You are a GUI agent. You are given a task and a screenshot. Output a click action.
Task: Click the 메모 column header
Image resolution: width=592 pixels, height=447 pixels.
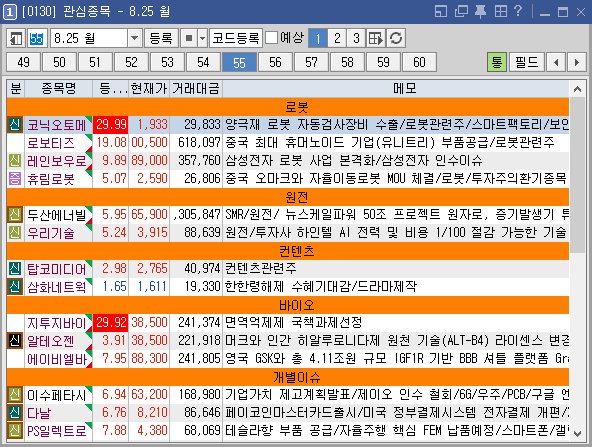pos(396,89)
